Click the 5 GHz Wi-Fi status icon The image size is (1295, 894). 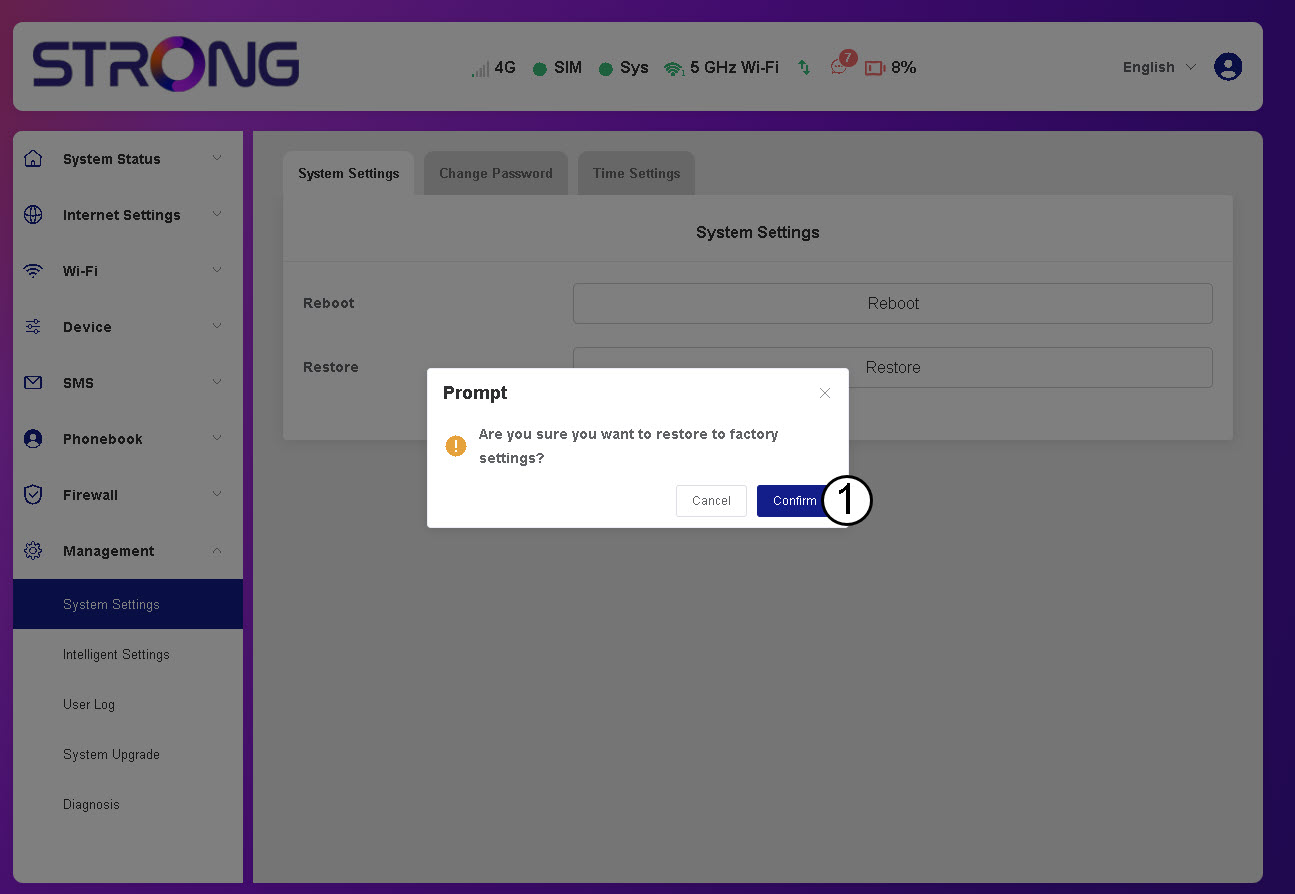[x=674, y=68]
